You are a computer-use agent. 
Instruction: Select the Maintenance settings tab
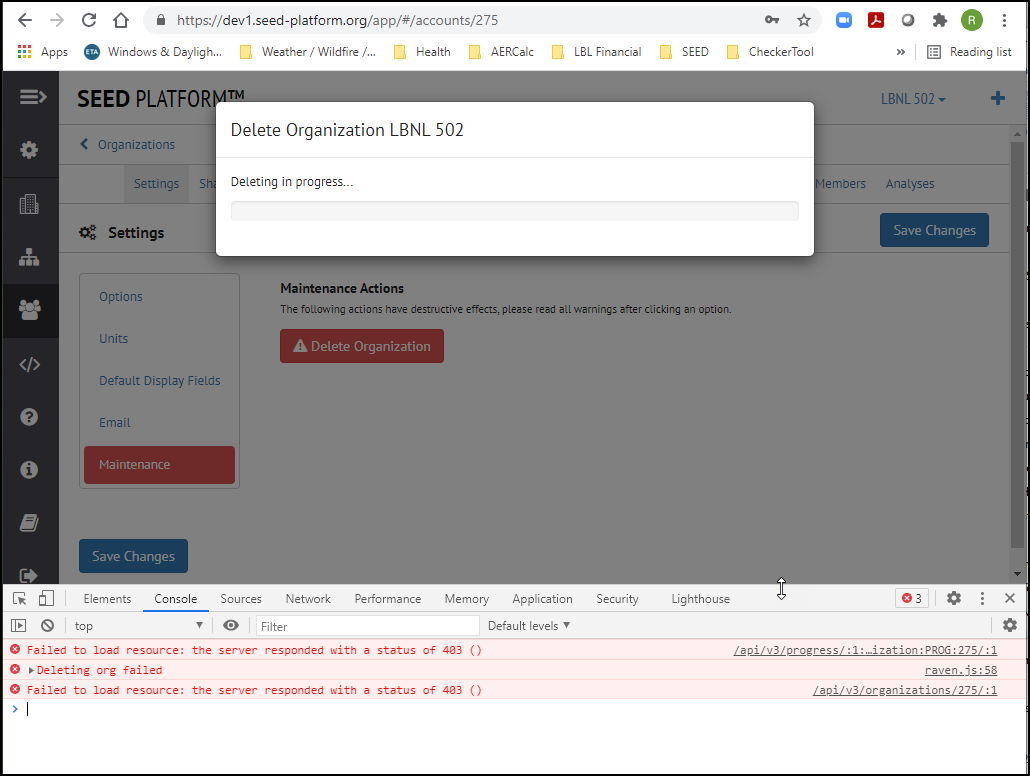pyautogui.click(x=158, y=464)
